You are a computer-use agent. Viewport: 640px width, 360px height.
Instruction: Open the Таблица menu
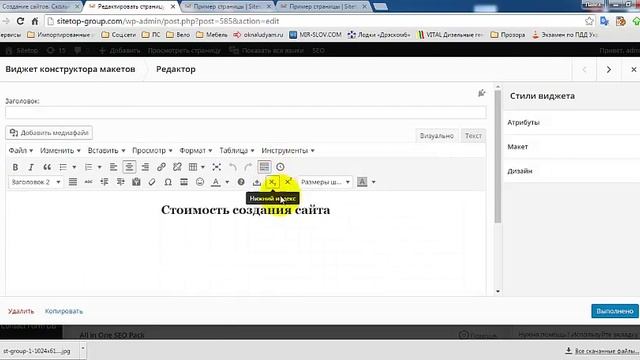pos(237,151)
